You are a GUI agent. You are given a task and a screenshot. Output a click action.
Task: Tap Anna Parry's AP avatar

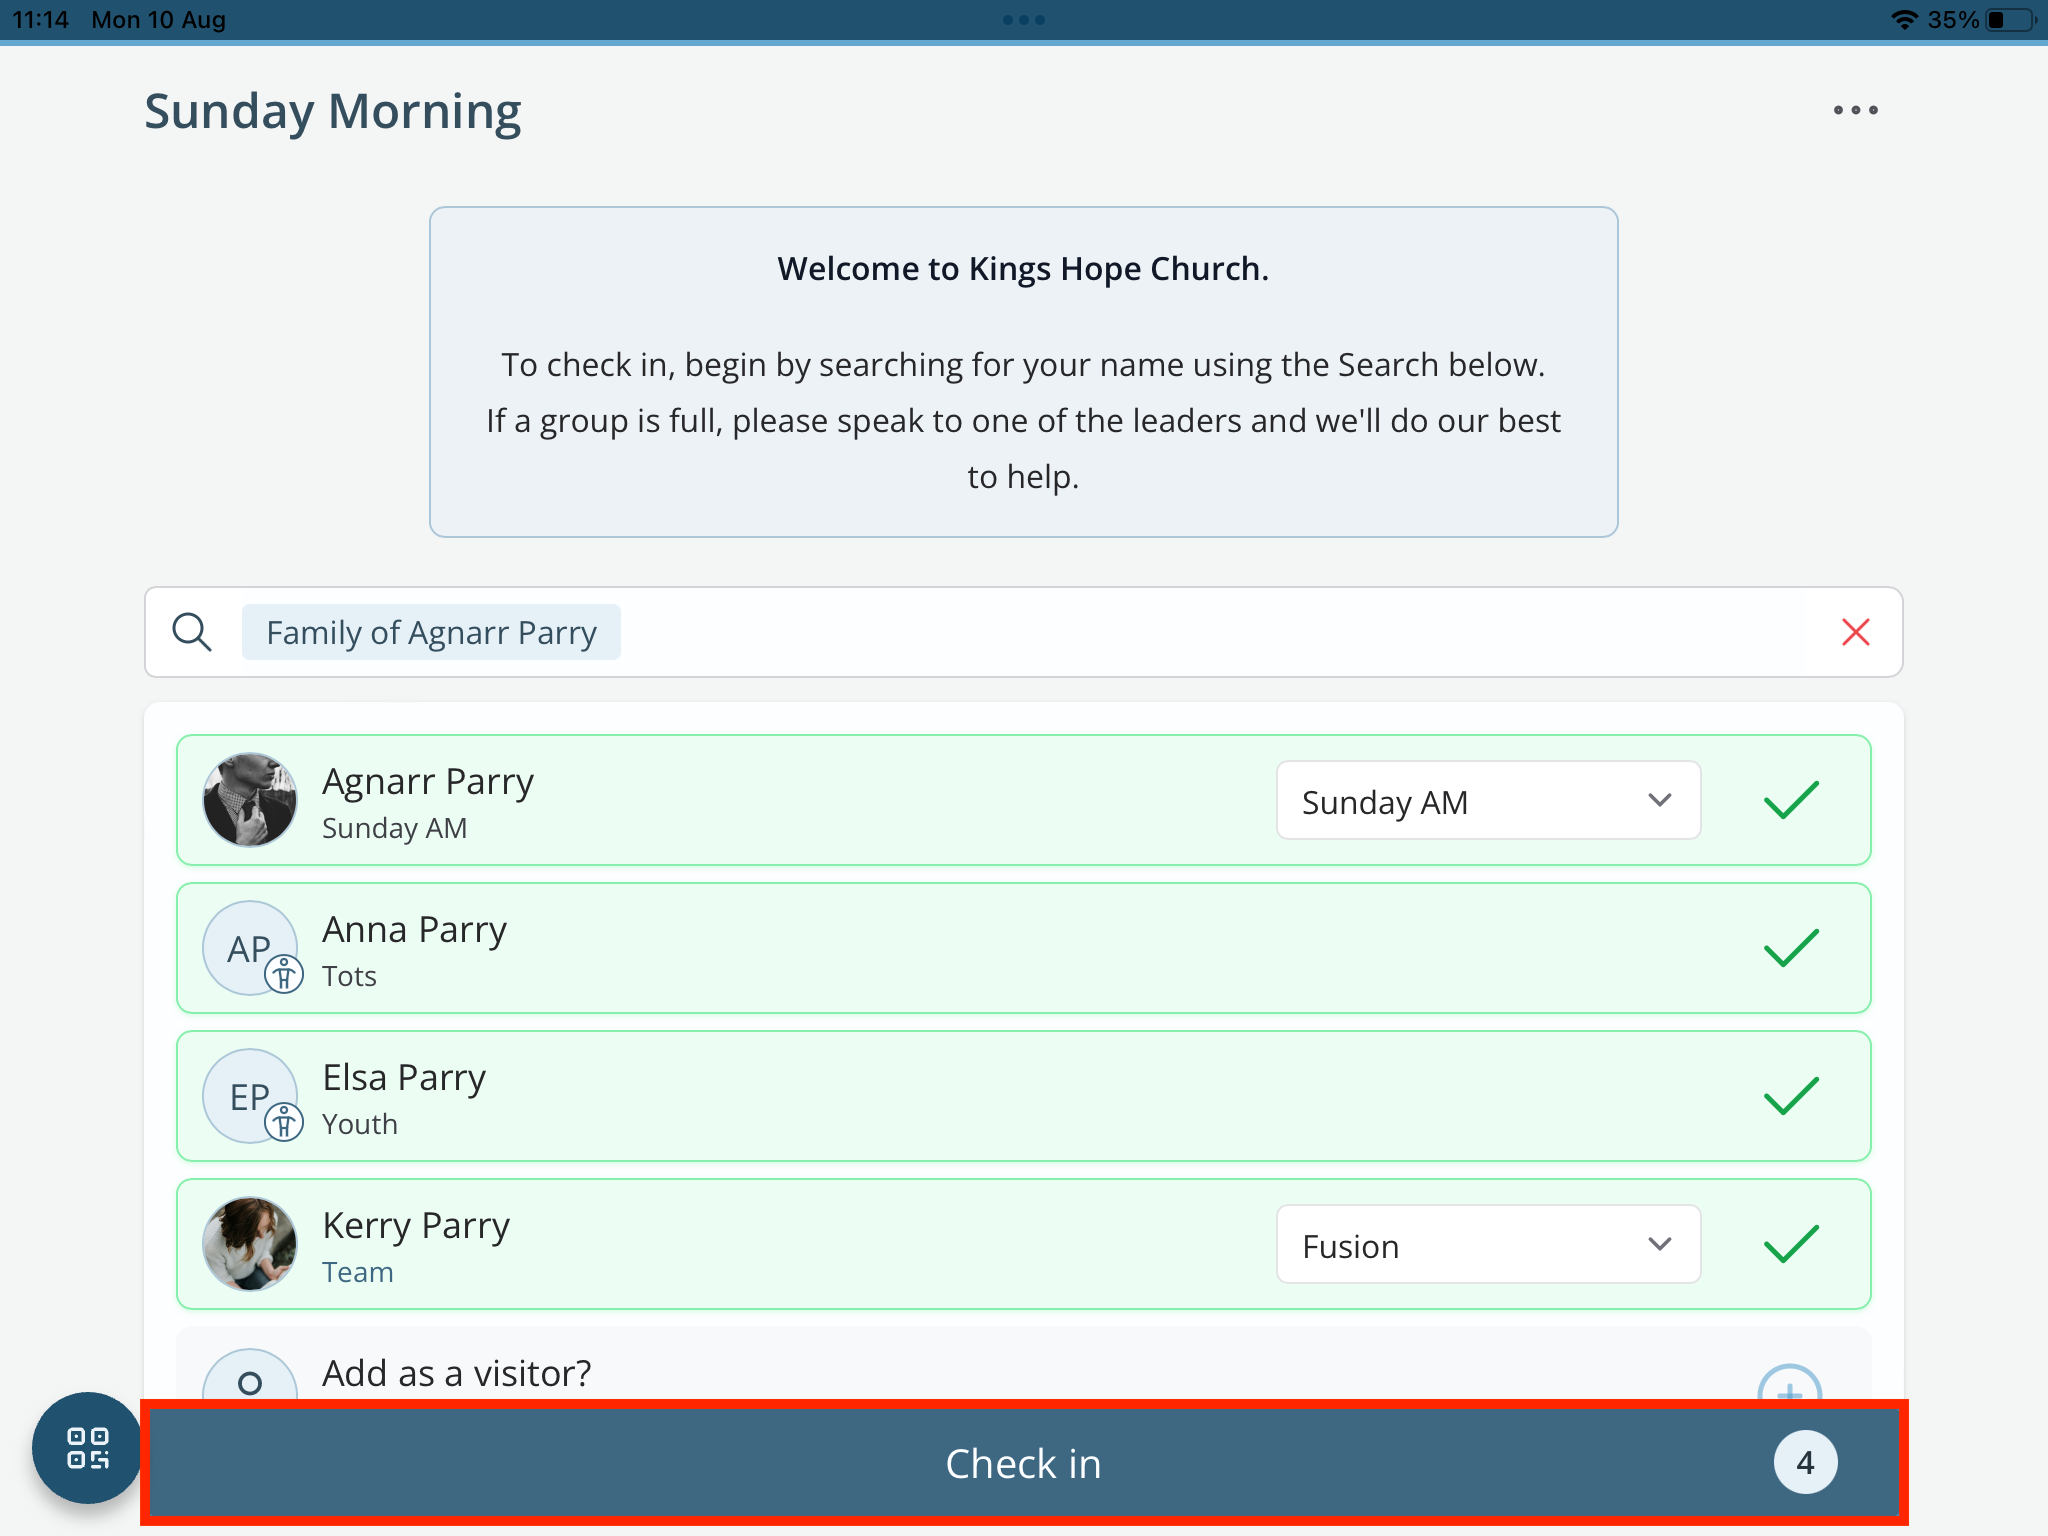[249, 947]
